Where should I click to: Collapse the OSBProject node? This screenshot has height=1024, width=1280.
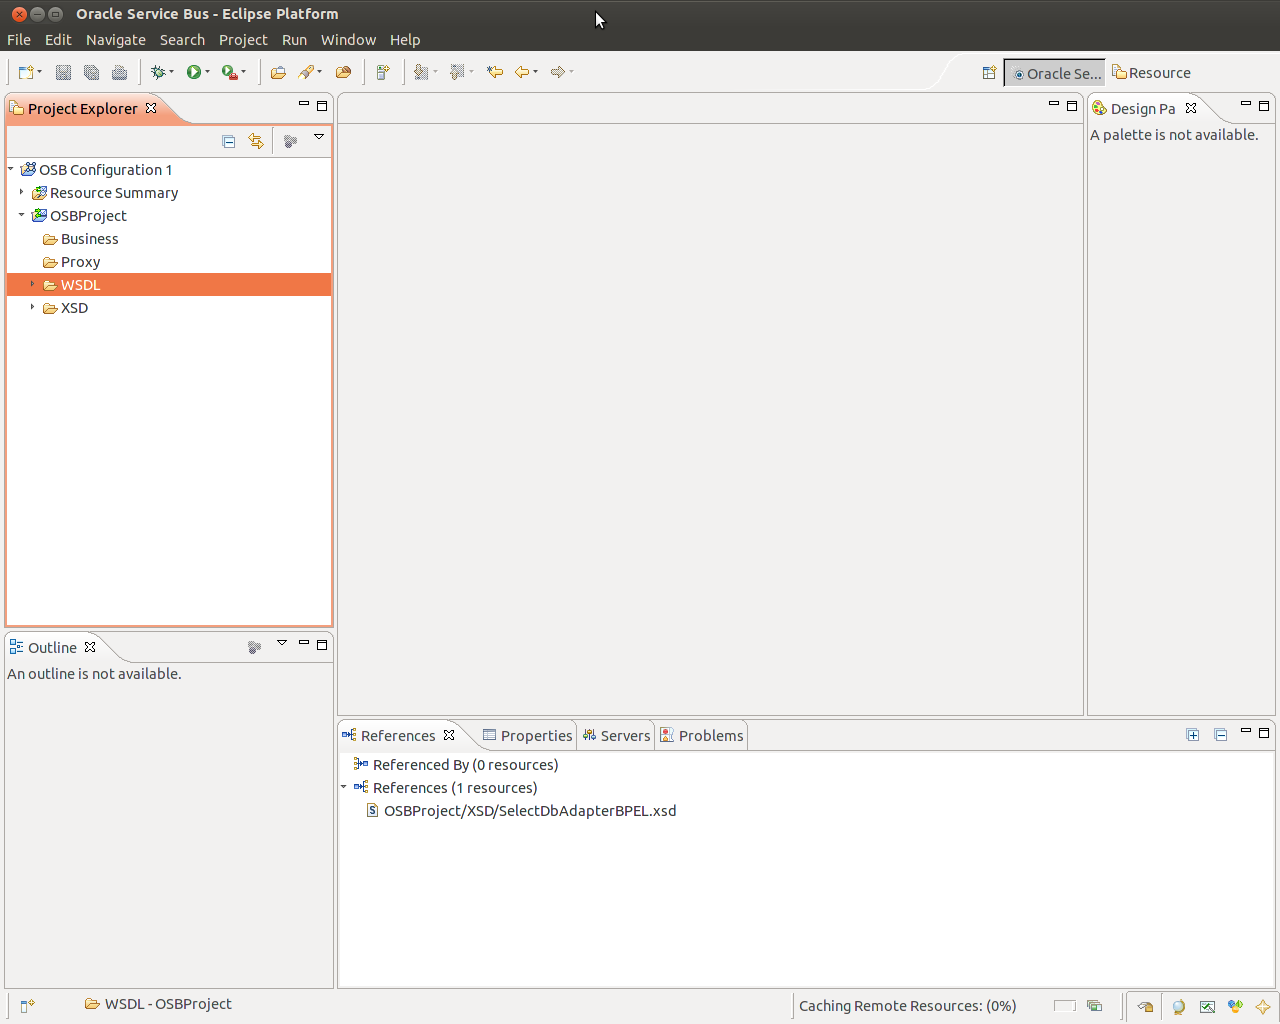coord(21,215)
